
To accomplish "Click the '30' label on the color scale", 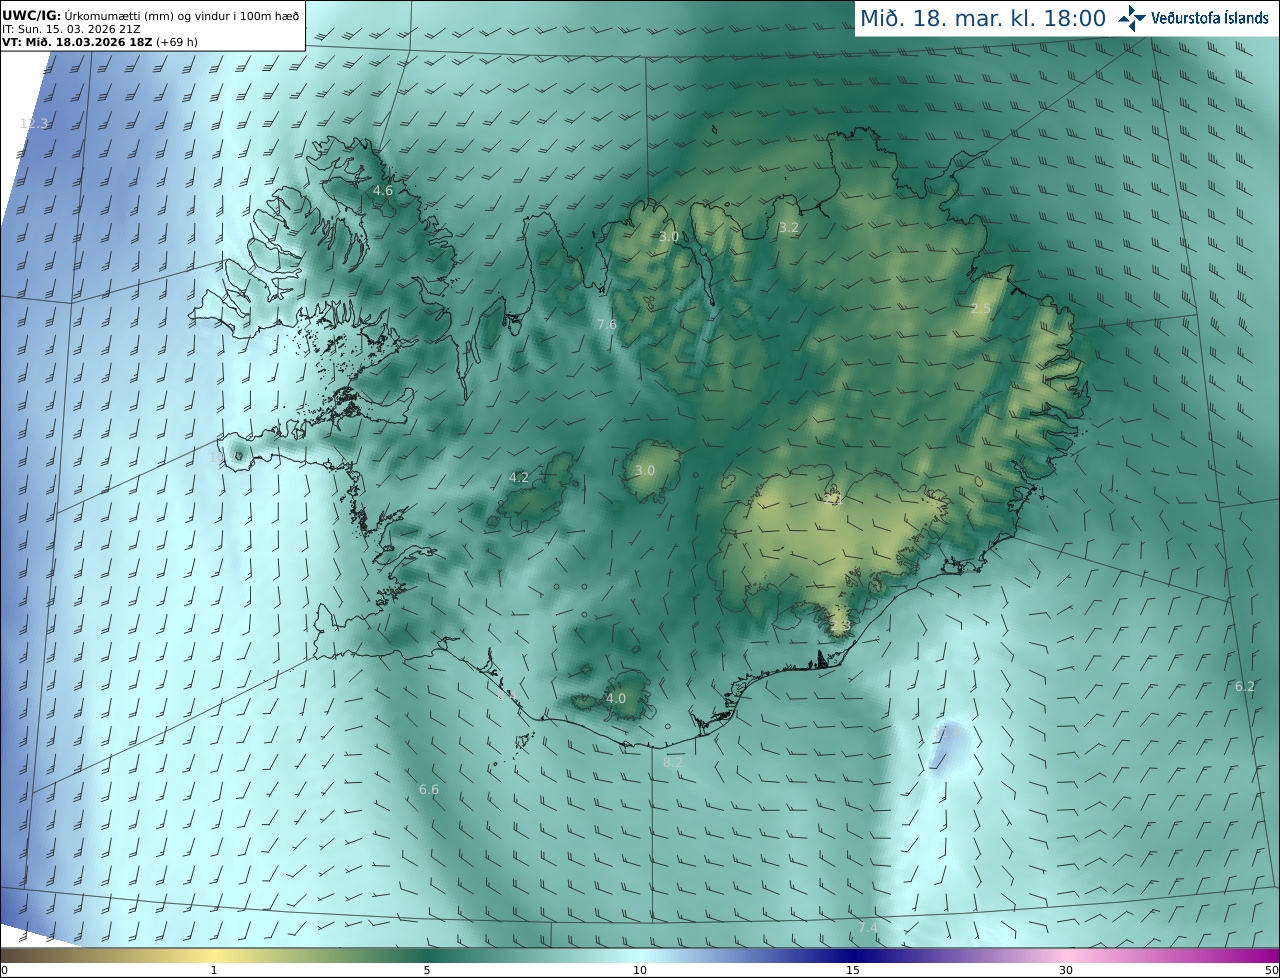I will pyautogui.click(x=1066, y=970).
